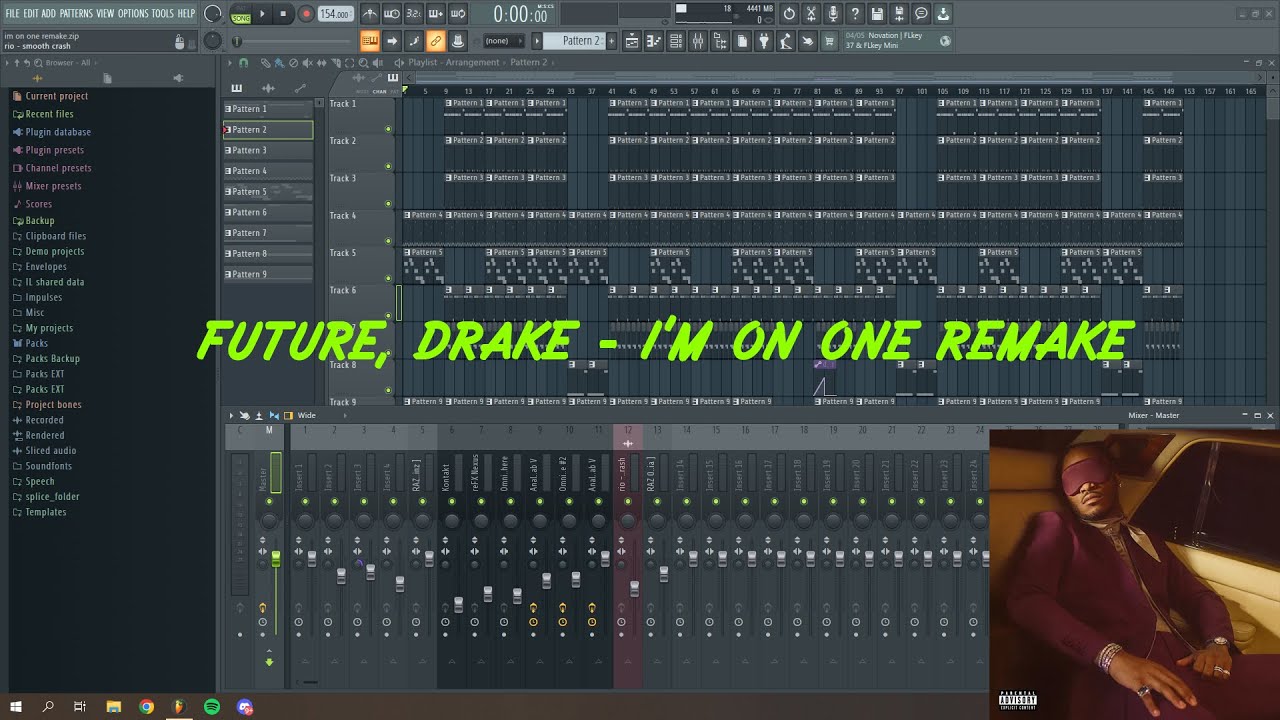
Task: Adjust the Master track volume fader
Action: pos(276,560)
